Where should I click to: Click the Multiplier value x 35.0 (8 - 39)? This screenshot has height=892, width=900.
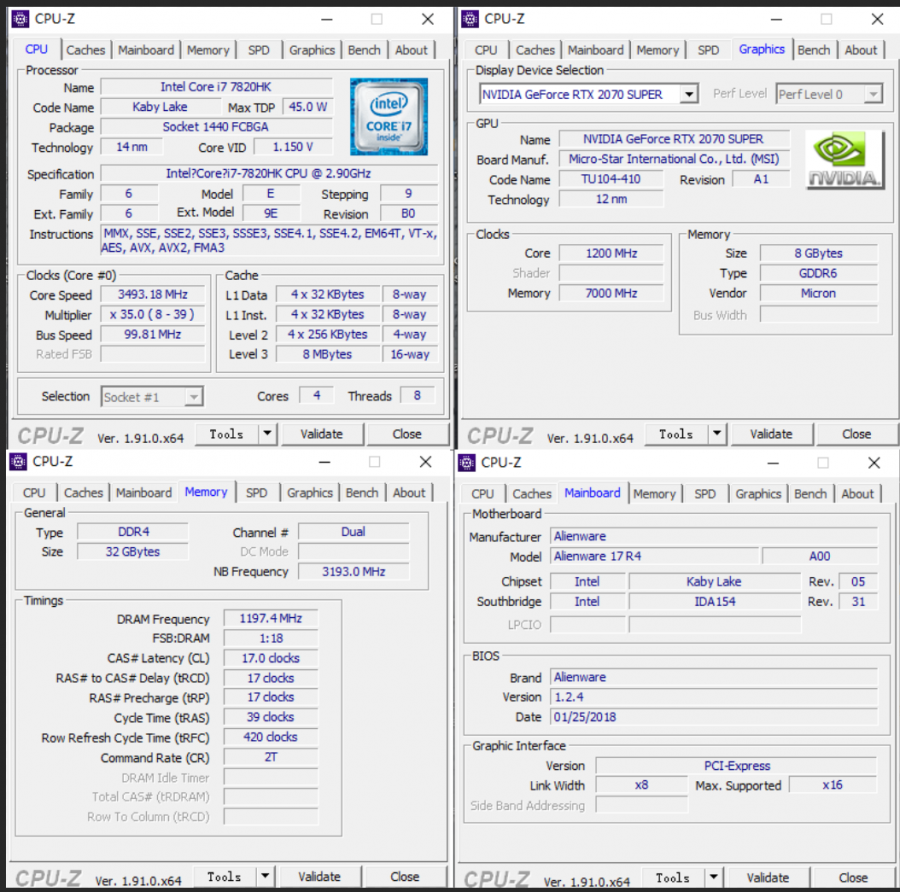[153, 315]
